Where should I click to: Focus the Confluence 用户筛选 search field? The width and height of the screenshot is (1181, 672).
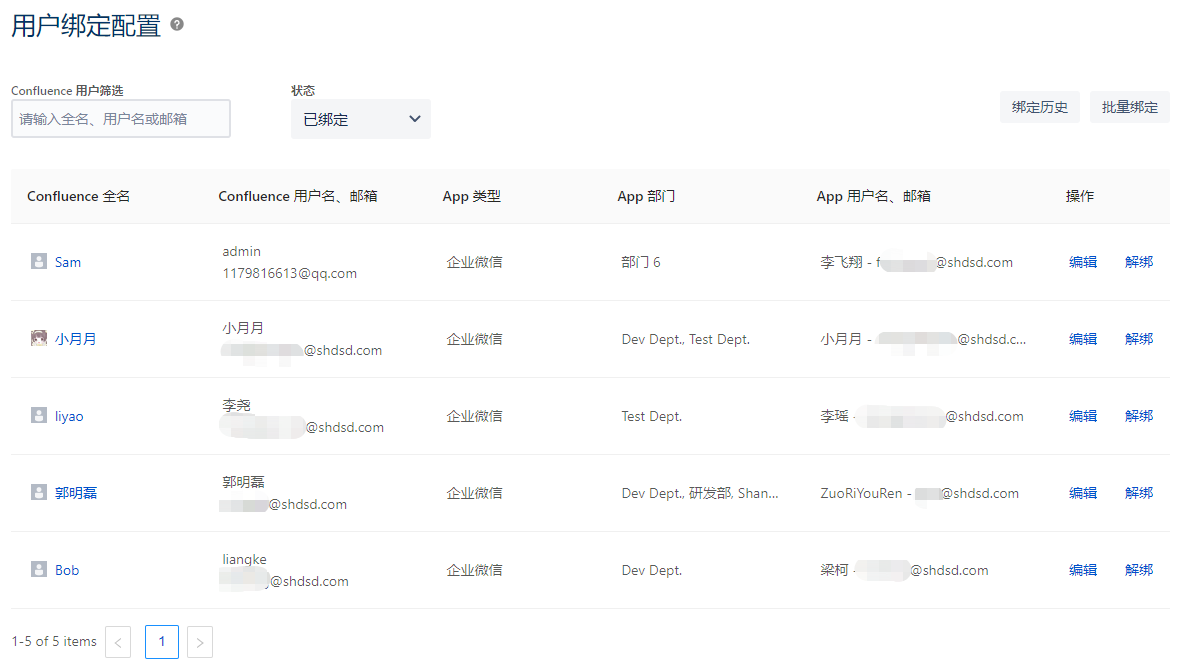pos(121,119)
